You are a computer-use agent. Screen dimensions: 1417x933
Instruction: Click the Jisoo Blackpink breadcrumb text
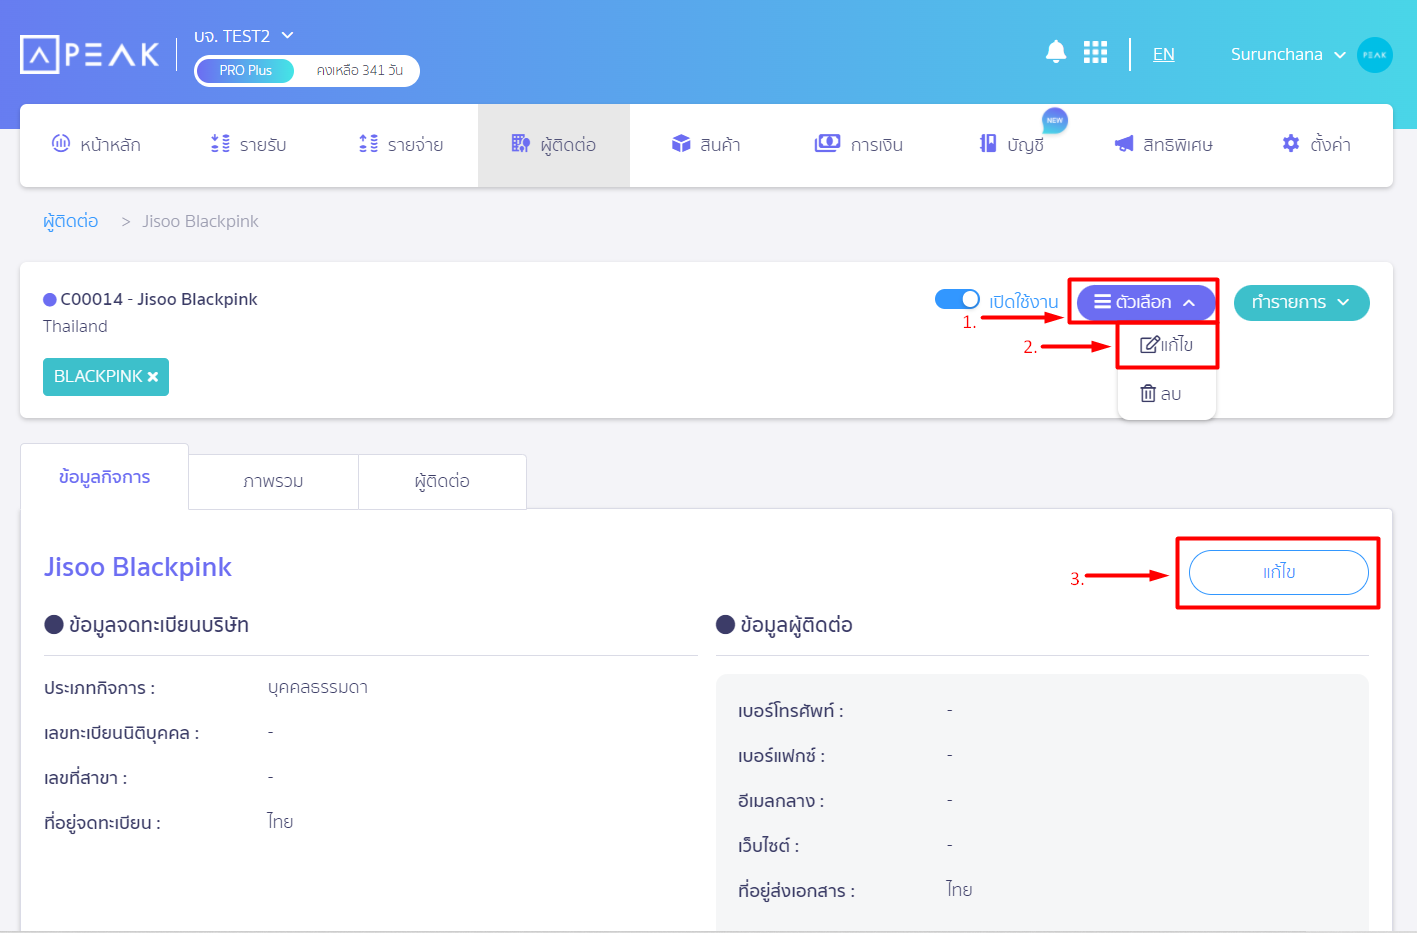click(x=200, y=221)
